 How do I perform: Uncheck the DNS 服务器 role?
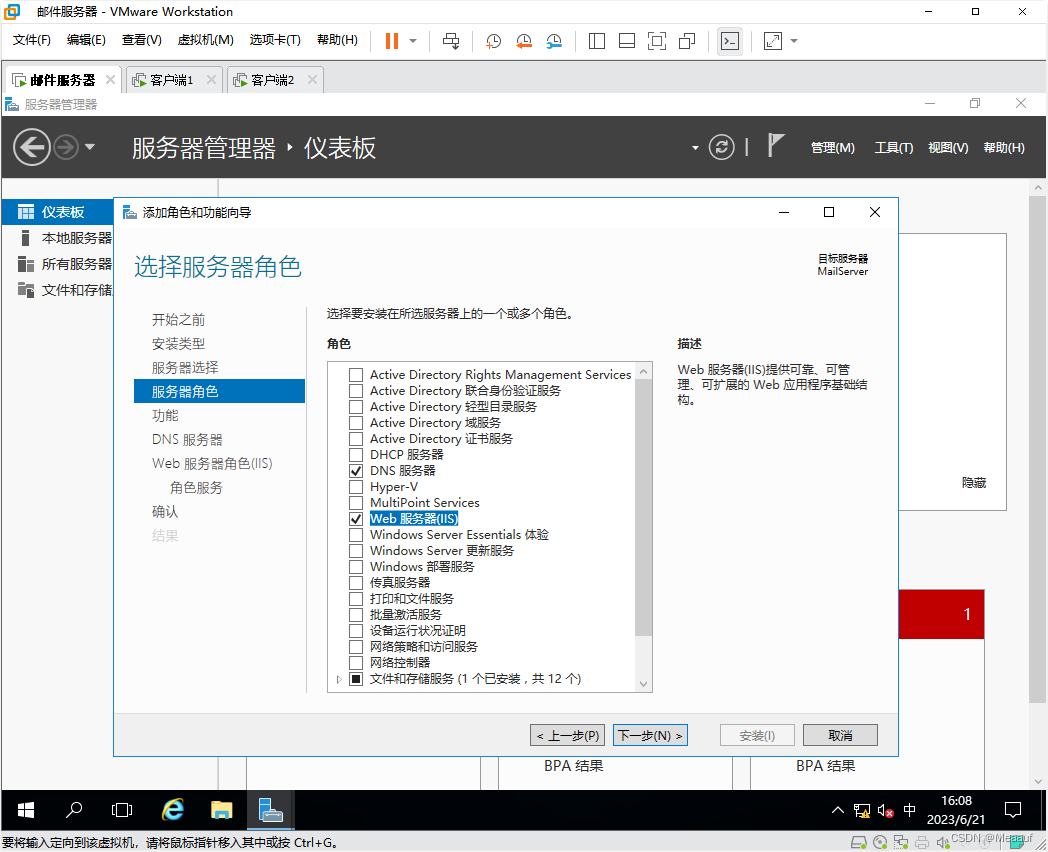pos(356,471)
